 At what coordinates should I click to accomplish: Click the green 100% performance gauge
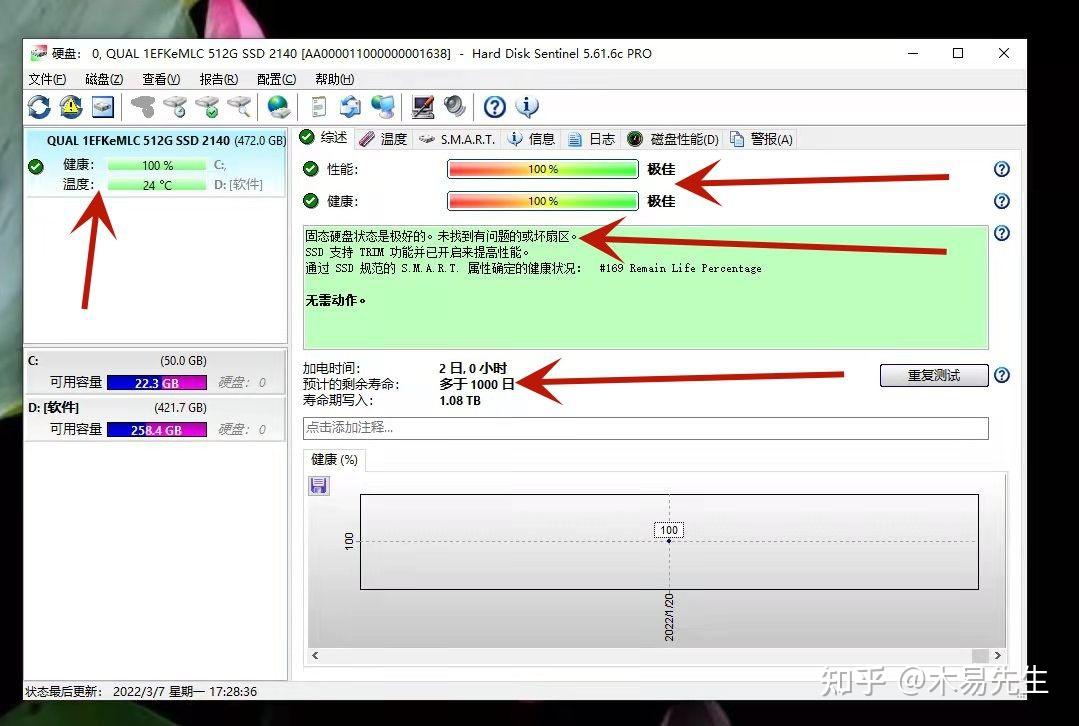(543, 169)
